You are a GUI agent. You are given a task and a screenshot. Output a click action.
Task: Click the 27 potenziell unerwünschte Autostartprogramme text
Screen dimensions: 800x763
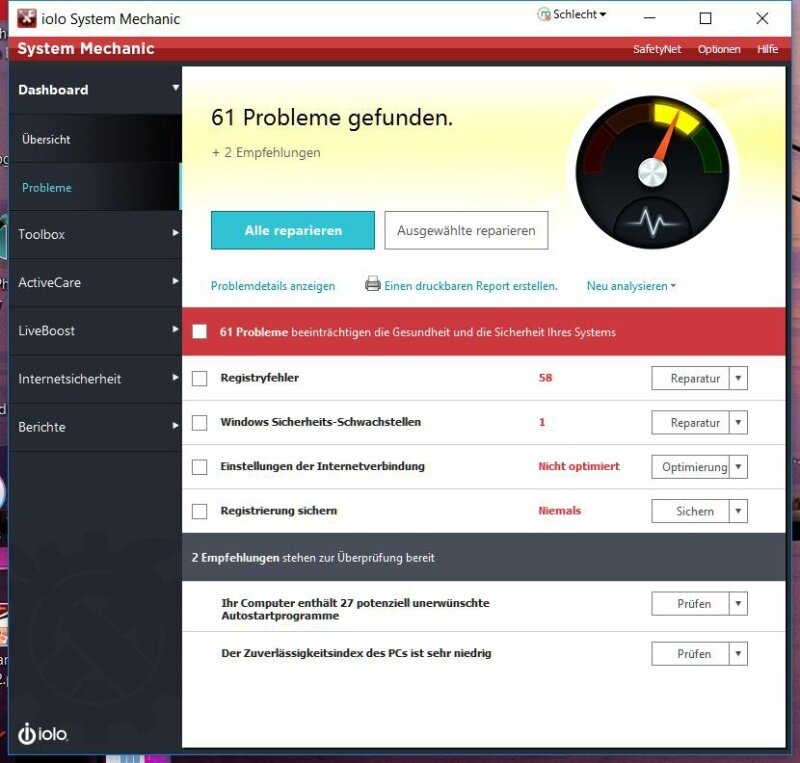(355, 609)
